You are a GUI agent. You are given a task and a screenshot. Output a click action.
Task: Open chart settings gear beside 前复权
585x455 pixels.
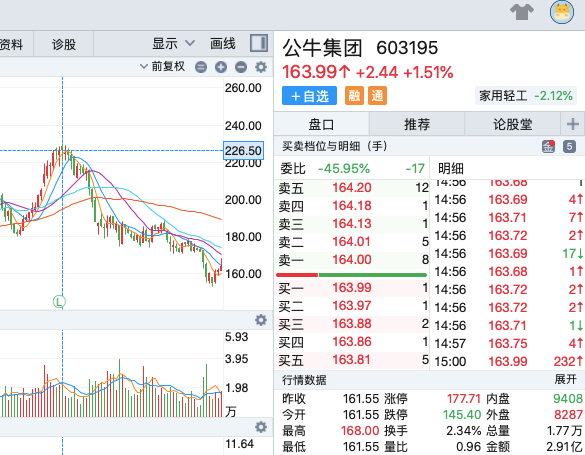point(261,67)
